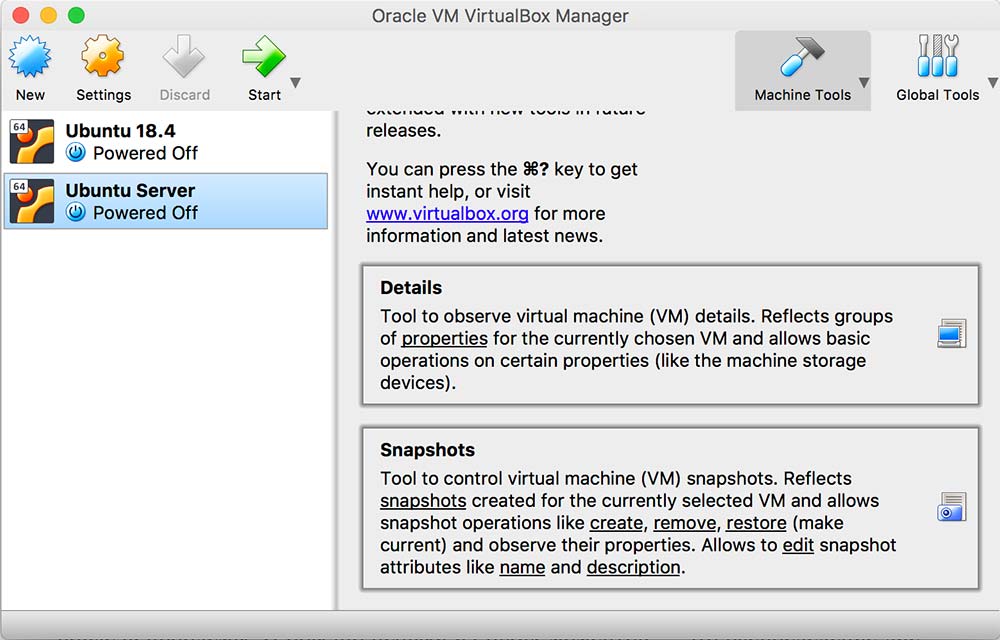Click the create link in Snapshots description
Image resolution: width=1000 pixels, height=640 pixels.
616,523
